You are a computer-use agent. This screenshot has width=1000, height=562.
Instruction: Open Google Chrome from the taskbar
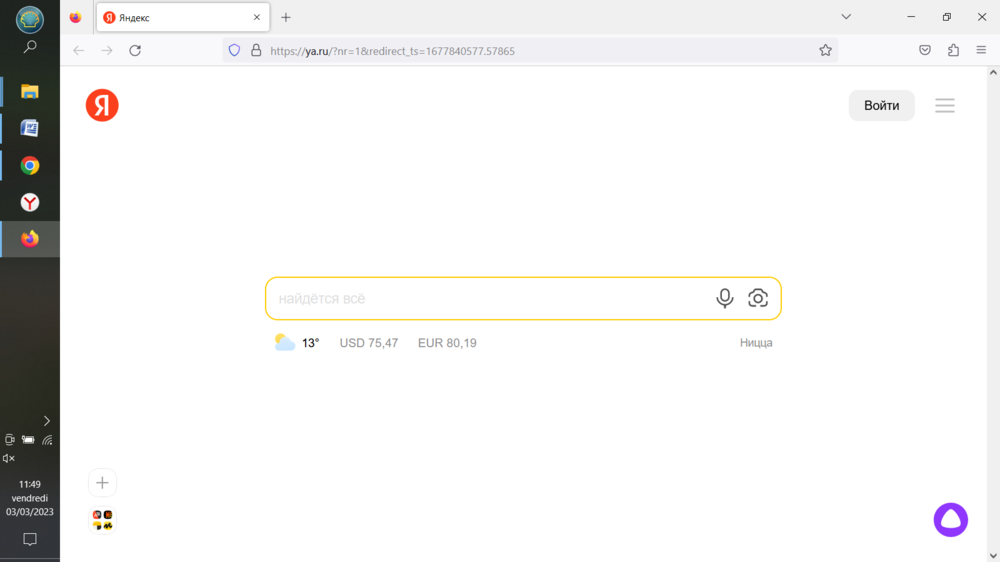pos(30,166)
